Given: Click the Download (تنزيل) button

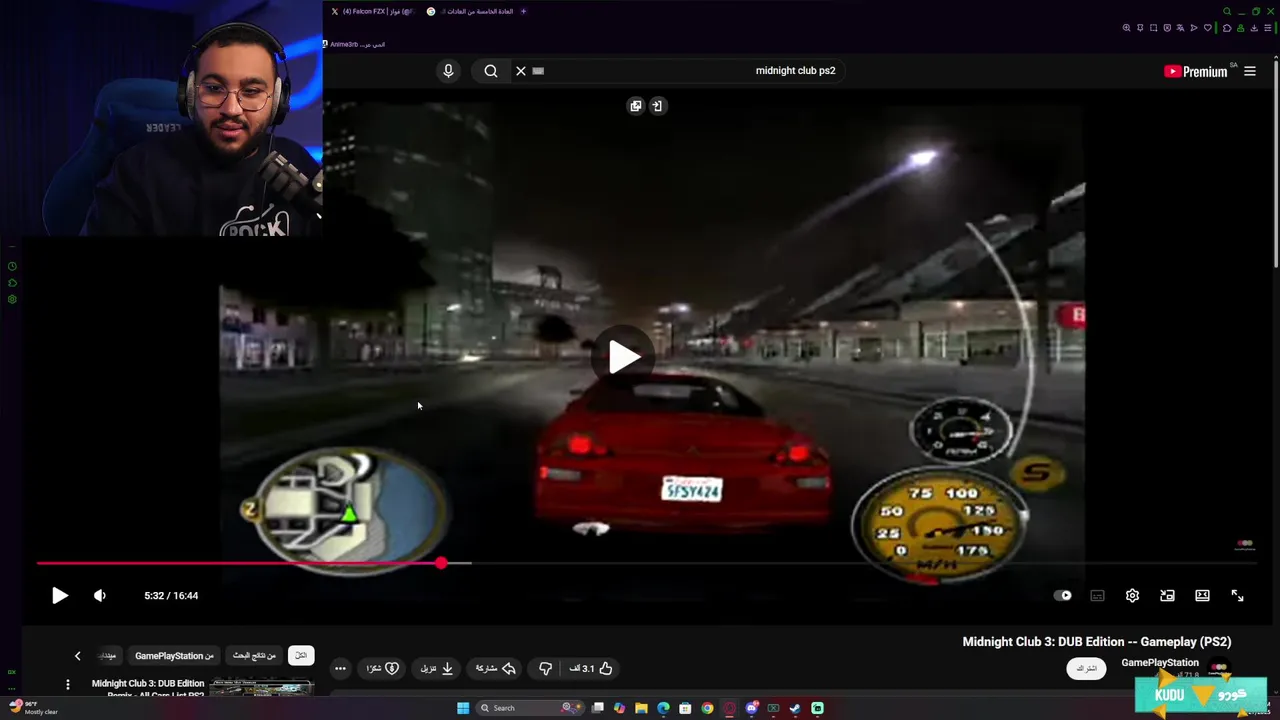Looking at the screenshot, I should tap(437, 668).
